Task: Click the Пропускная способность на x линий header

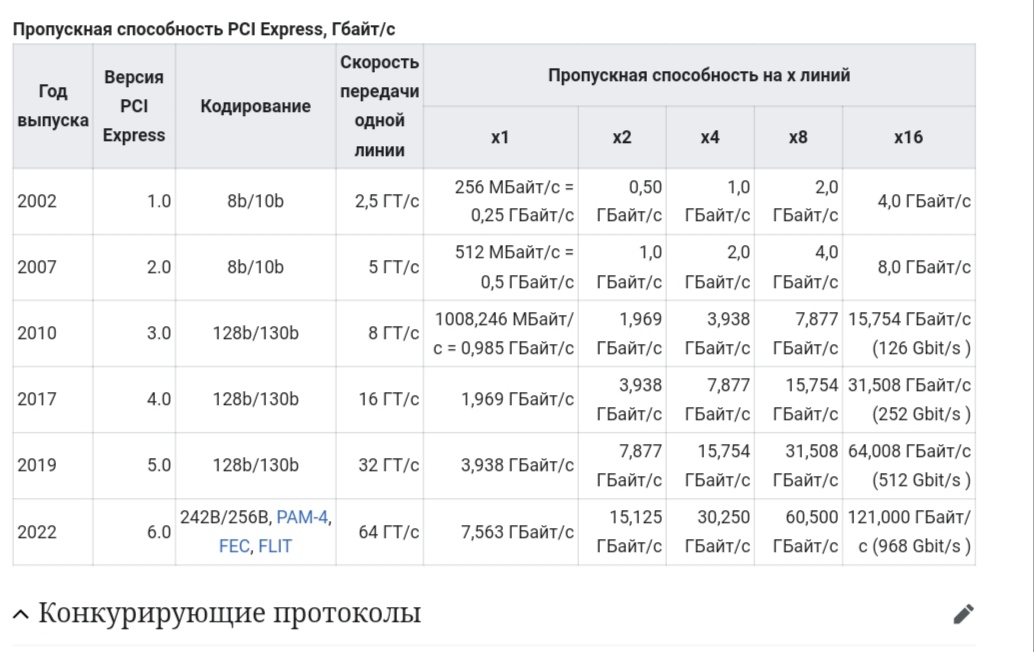Action: pyautogui.click(x=699, y=75)
